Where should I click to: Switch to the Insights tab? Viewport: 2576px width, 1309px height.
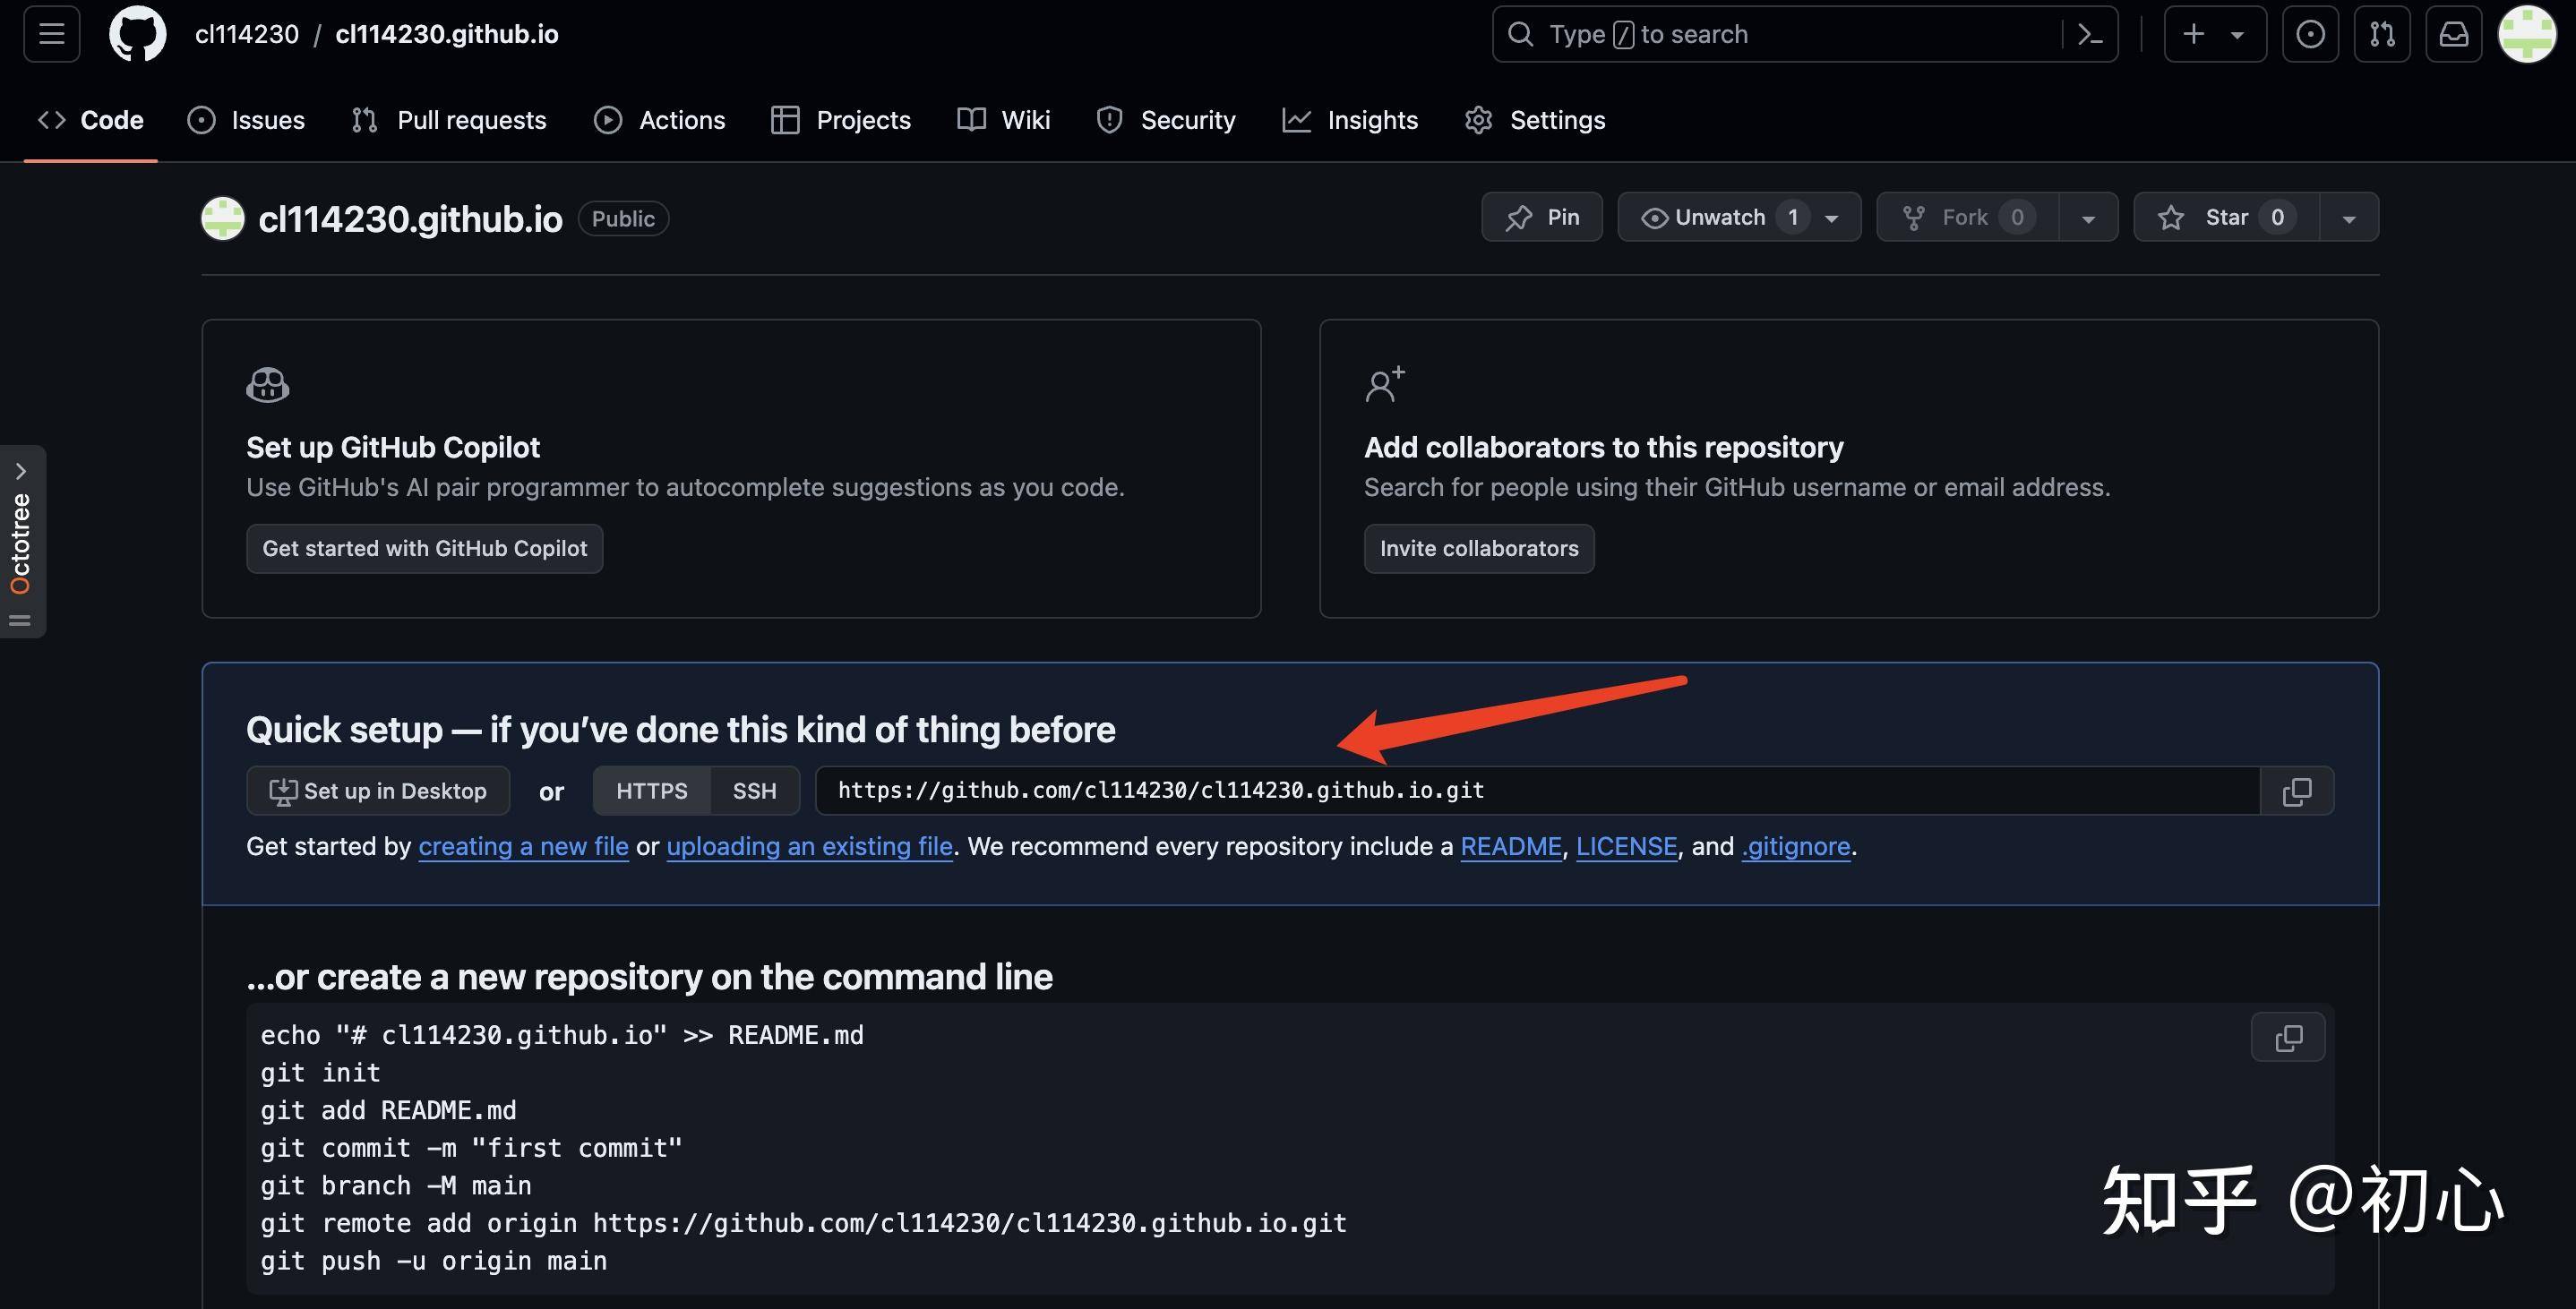[1350, 120]
